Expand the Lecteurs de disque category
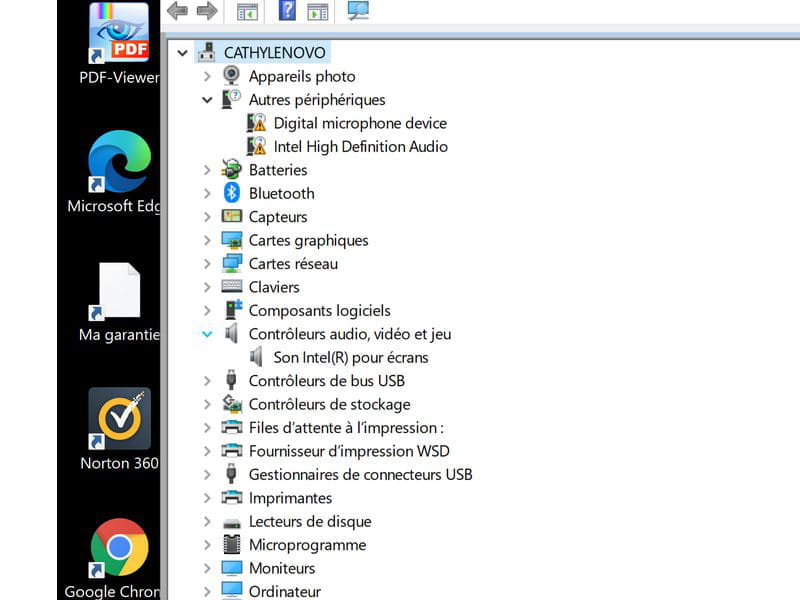Screen dimensions: 800x600 point(207,522)
